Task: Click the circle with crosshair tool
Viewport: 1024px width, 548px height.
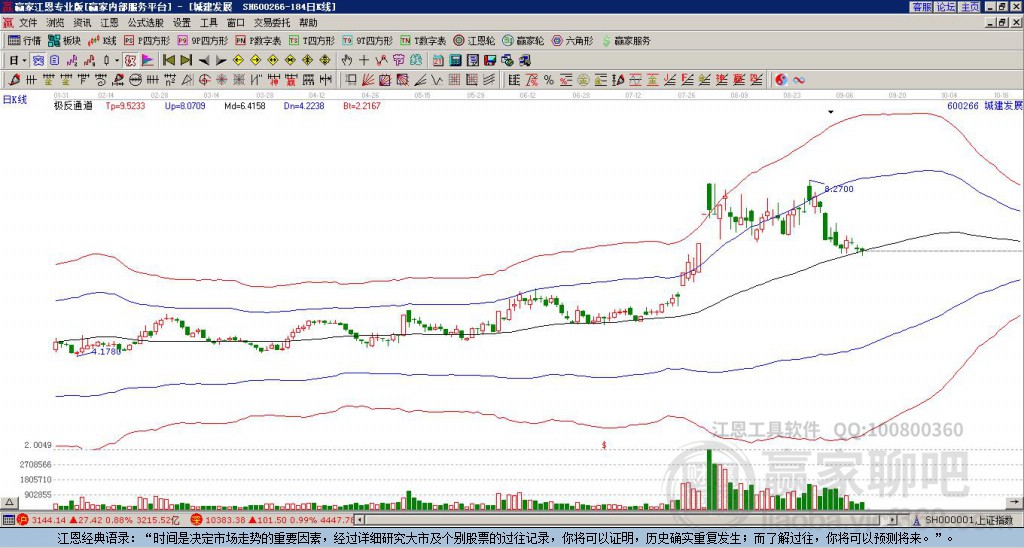Action: coord(204,80)
